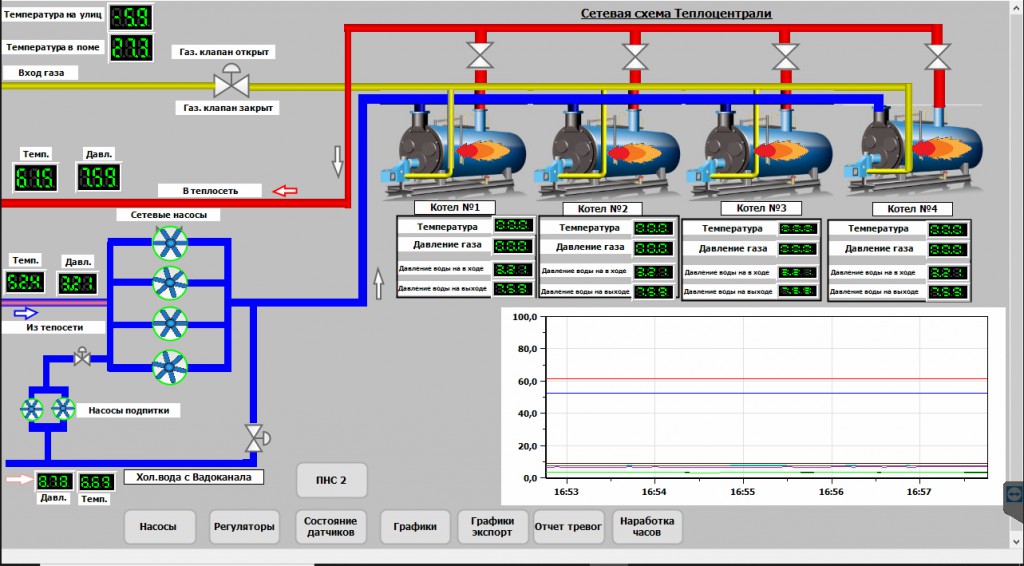Screen dimensions: 1024x566
Task: Select the second network pump fan icon
Action: coord(170,283)
